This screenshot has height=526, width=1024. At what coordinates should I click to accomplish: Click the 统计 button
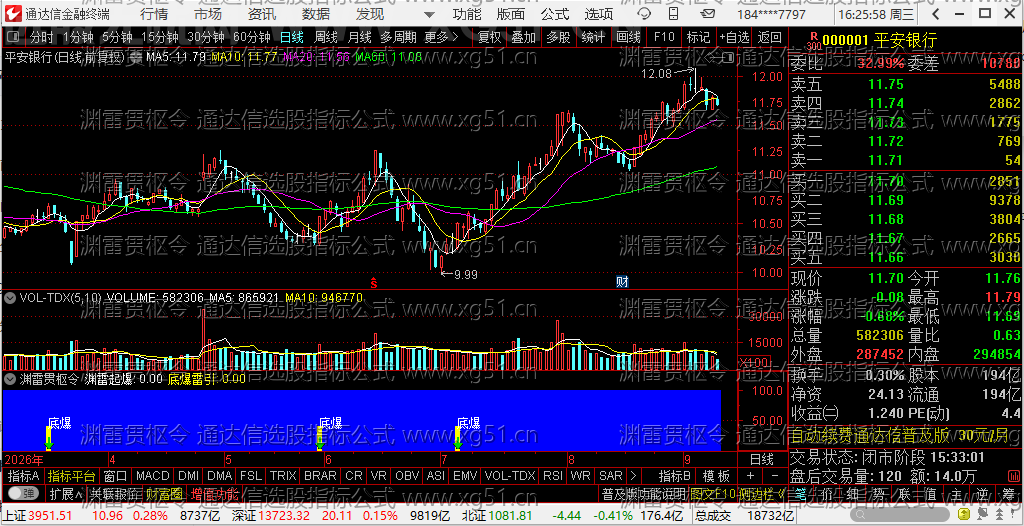coord(593,37)
